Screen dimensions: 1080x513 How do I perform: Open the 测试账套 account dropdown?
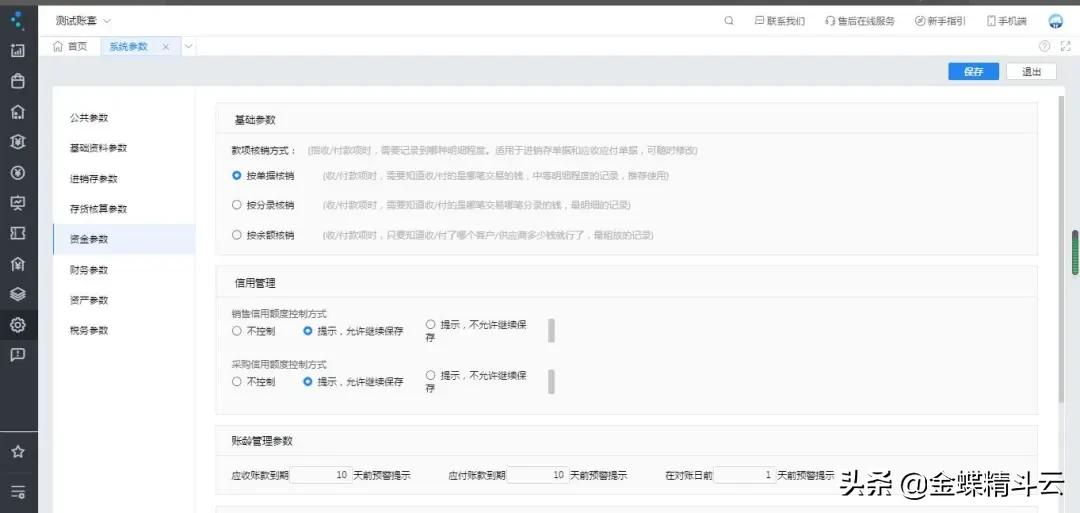coord(83,21)
